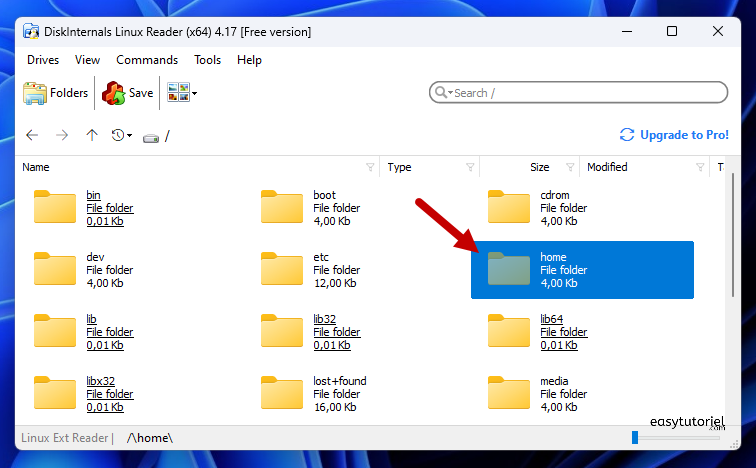Viewport: 756px width, 468px height.
Task: Click the Save toolbar icon
Action: coord(113,93)
